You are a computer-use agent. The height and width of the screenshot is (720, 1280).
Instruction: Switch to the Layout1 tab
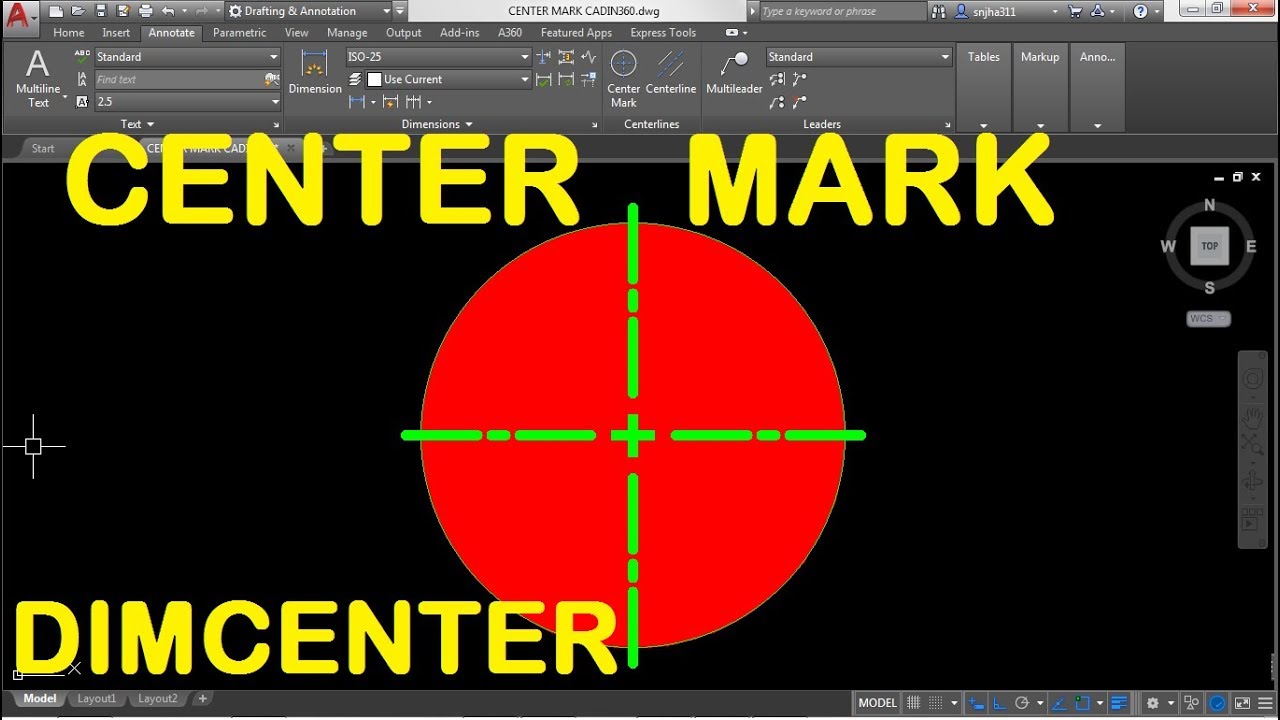pos(97,699)
